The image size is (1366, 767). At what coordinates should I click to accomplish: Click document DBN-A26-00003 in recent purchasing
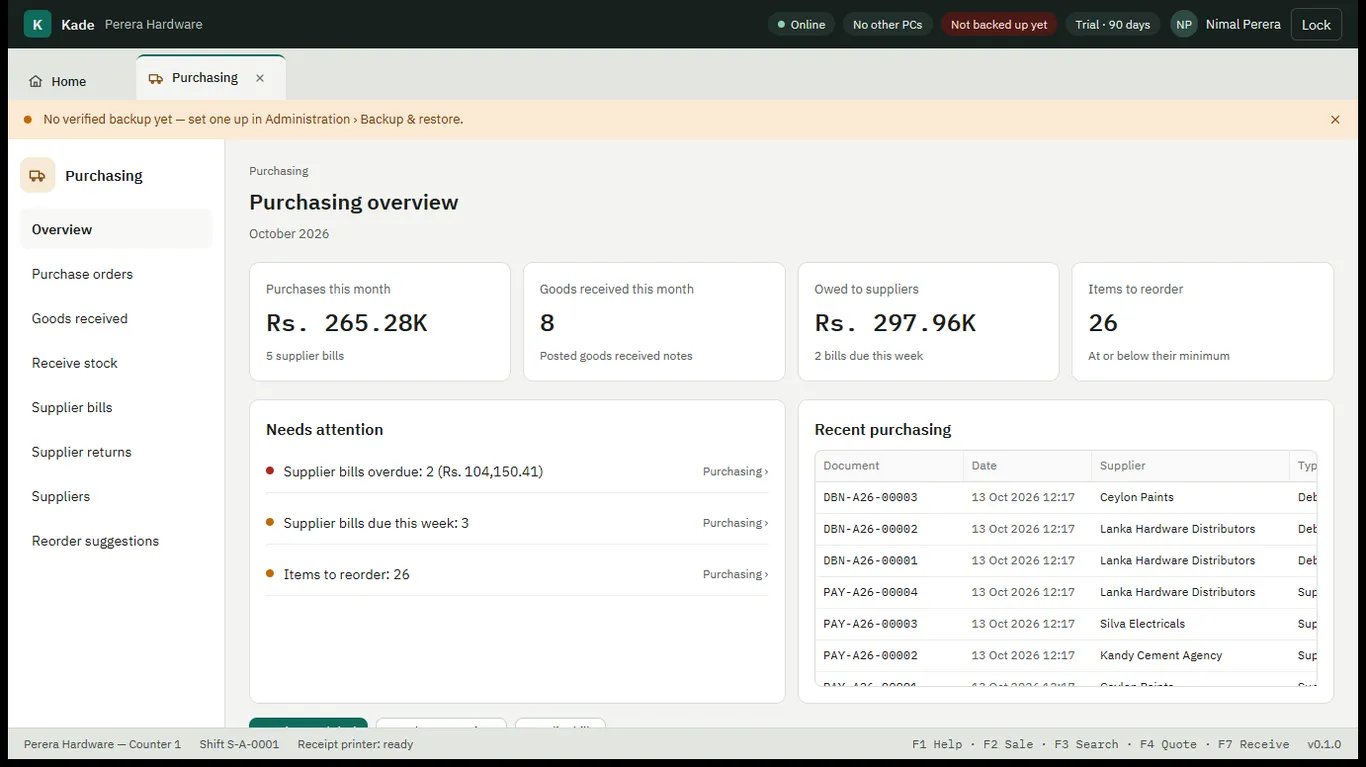click(870, 498)
